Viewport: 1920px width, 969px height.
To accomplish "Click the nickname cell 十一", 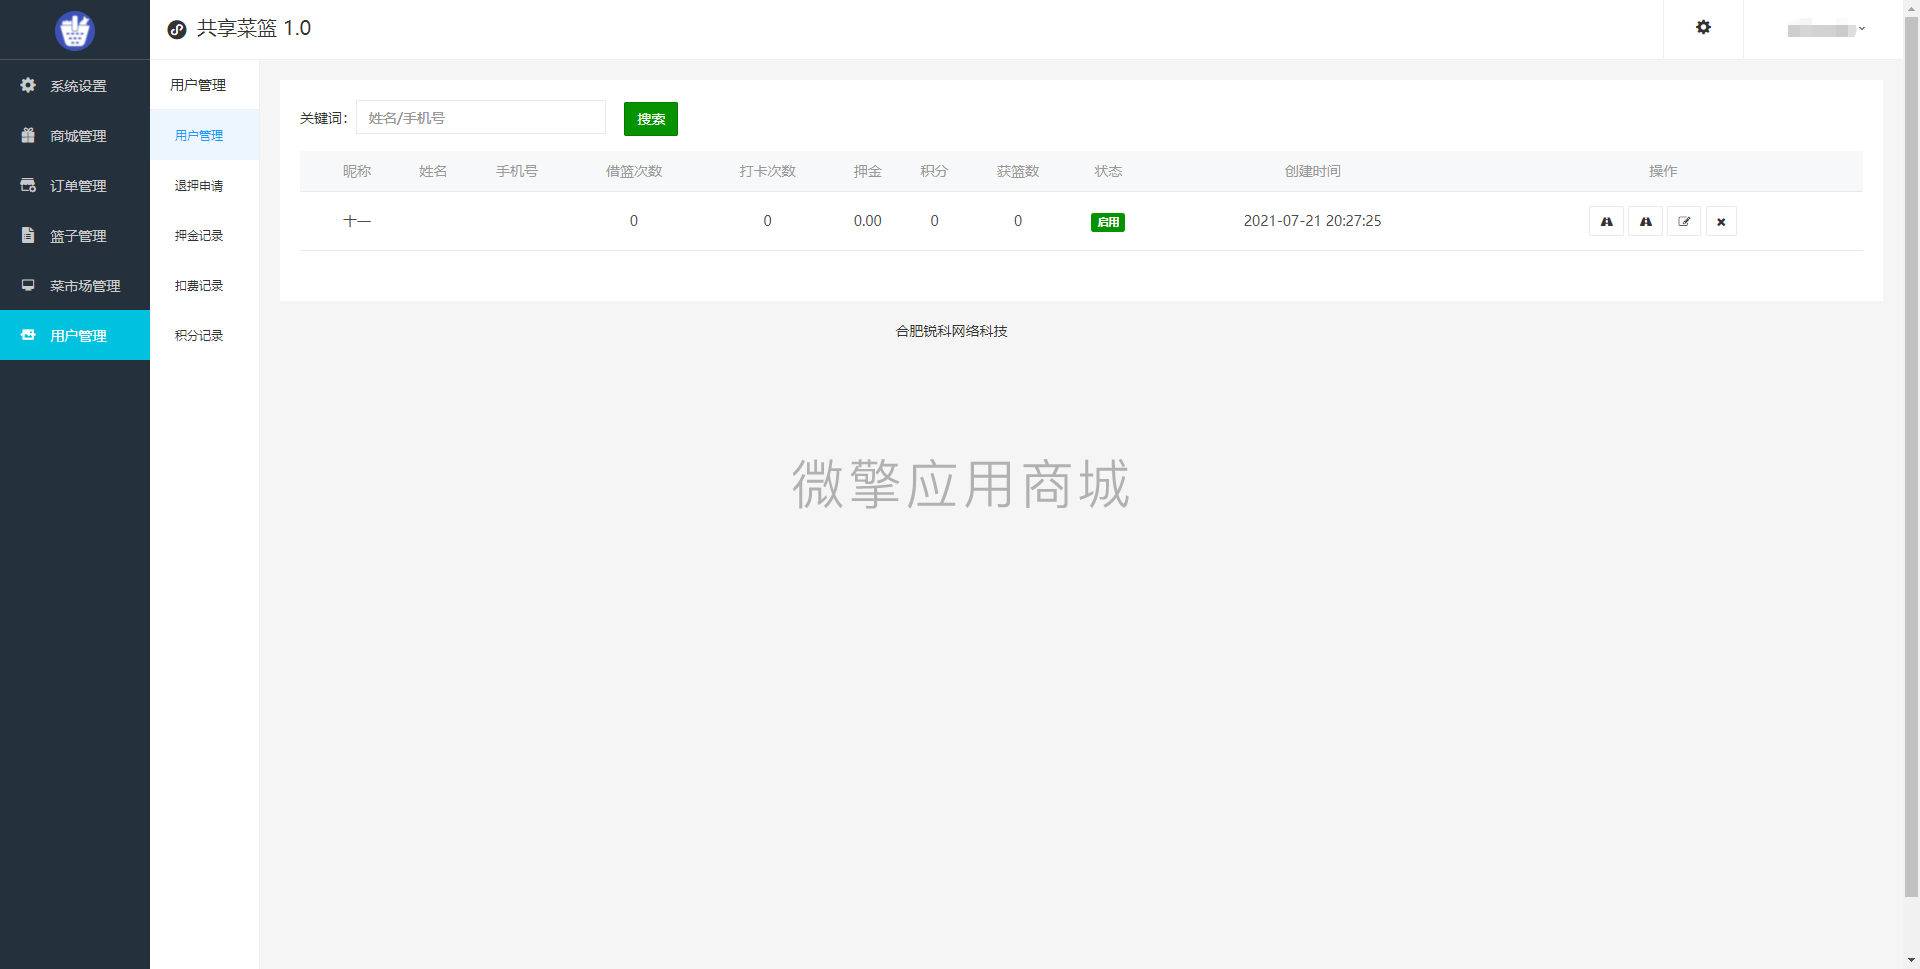I will [x=357, y=221].
